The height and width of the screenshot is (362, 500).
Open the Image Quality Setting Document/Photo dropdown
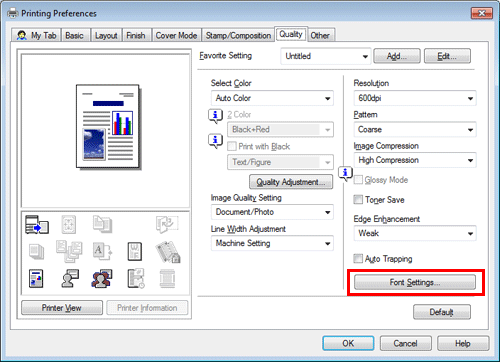272,212
